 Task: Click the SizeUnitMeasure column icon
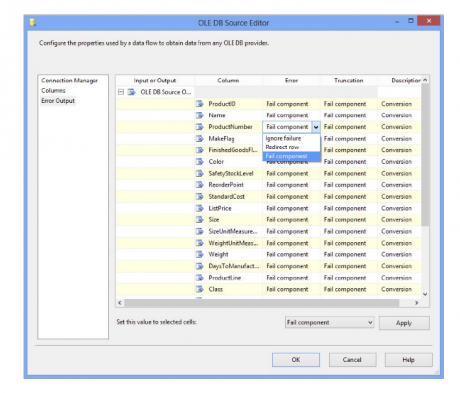pyautogui.click(x=200, y=231)
